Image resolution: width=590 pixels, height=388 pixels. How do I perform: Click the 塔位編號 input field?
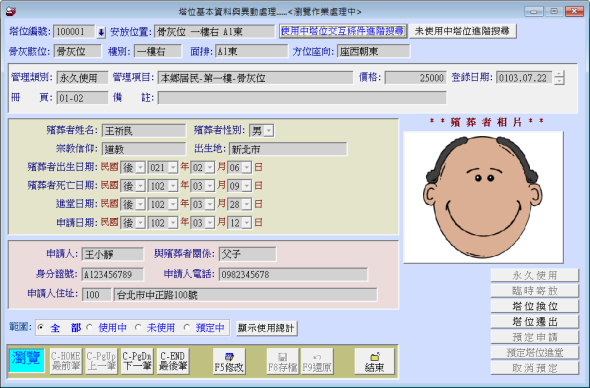[74, 32]
